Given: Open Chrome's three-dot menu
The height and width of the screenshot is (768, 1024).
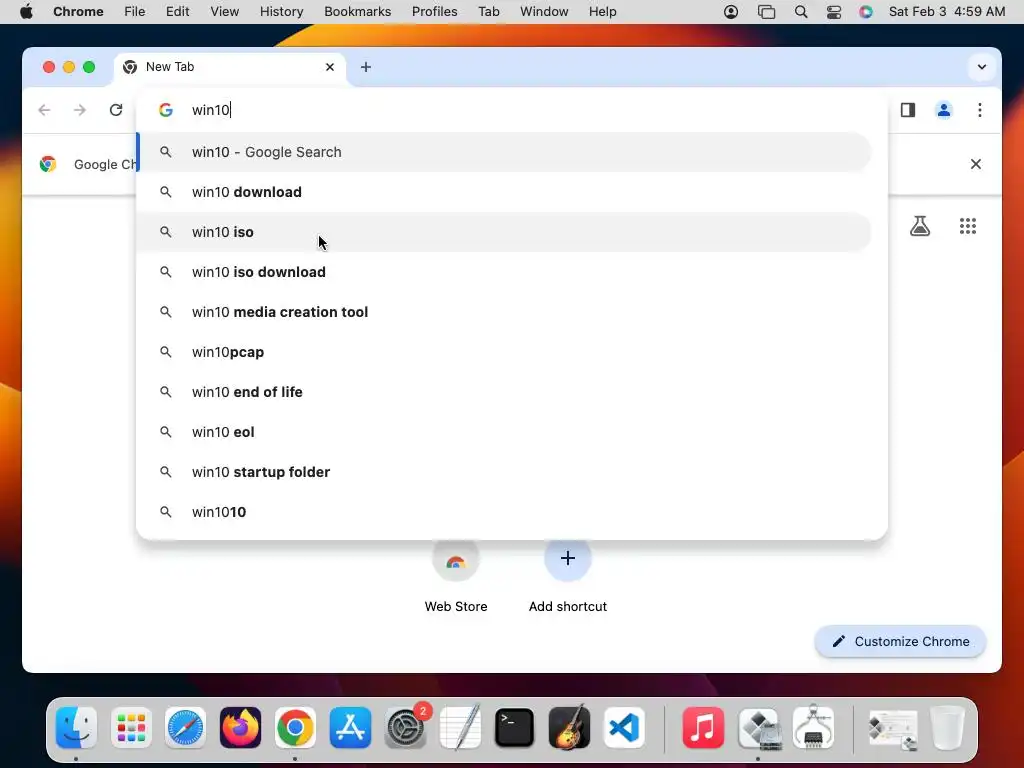Looking at the screenshot, I should [980, 110].
